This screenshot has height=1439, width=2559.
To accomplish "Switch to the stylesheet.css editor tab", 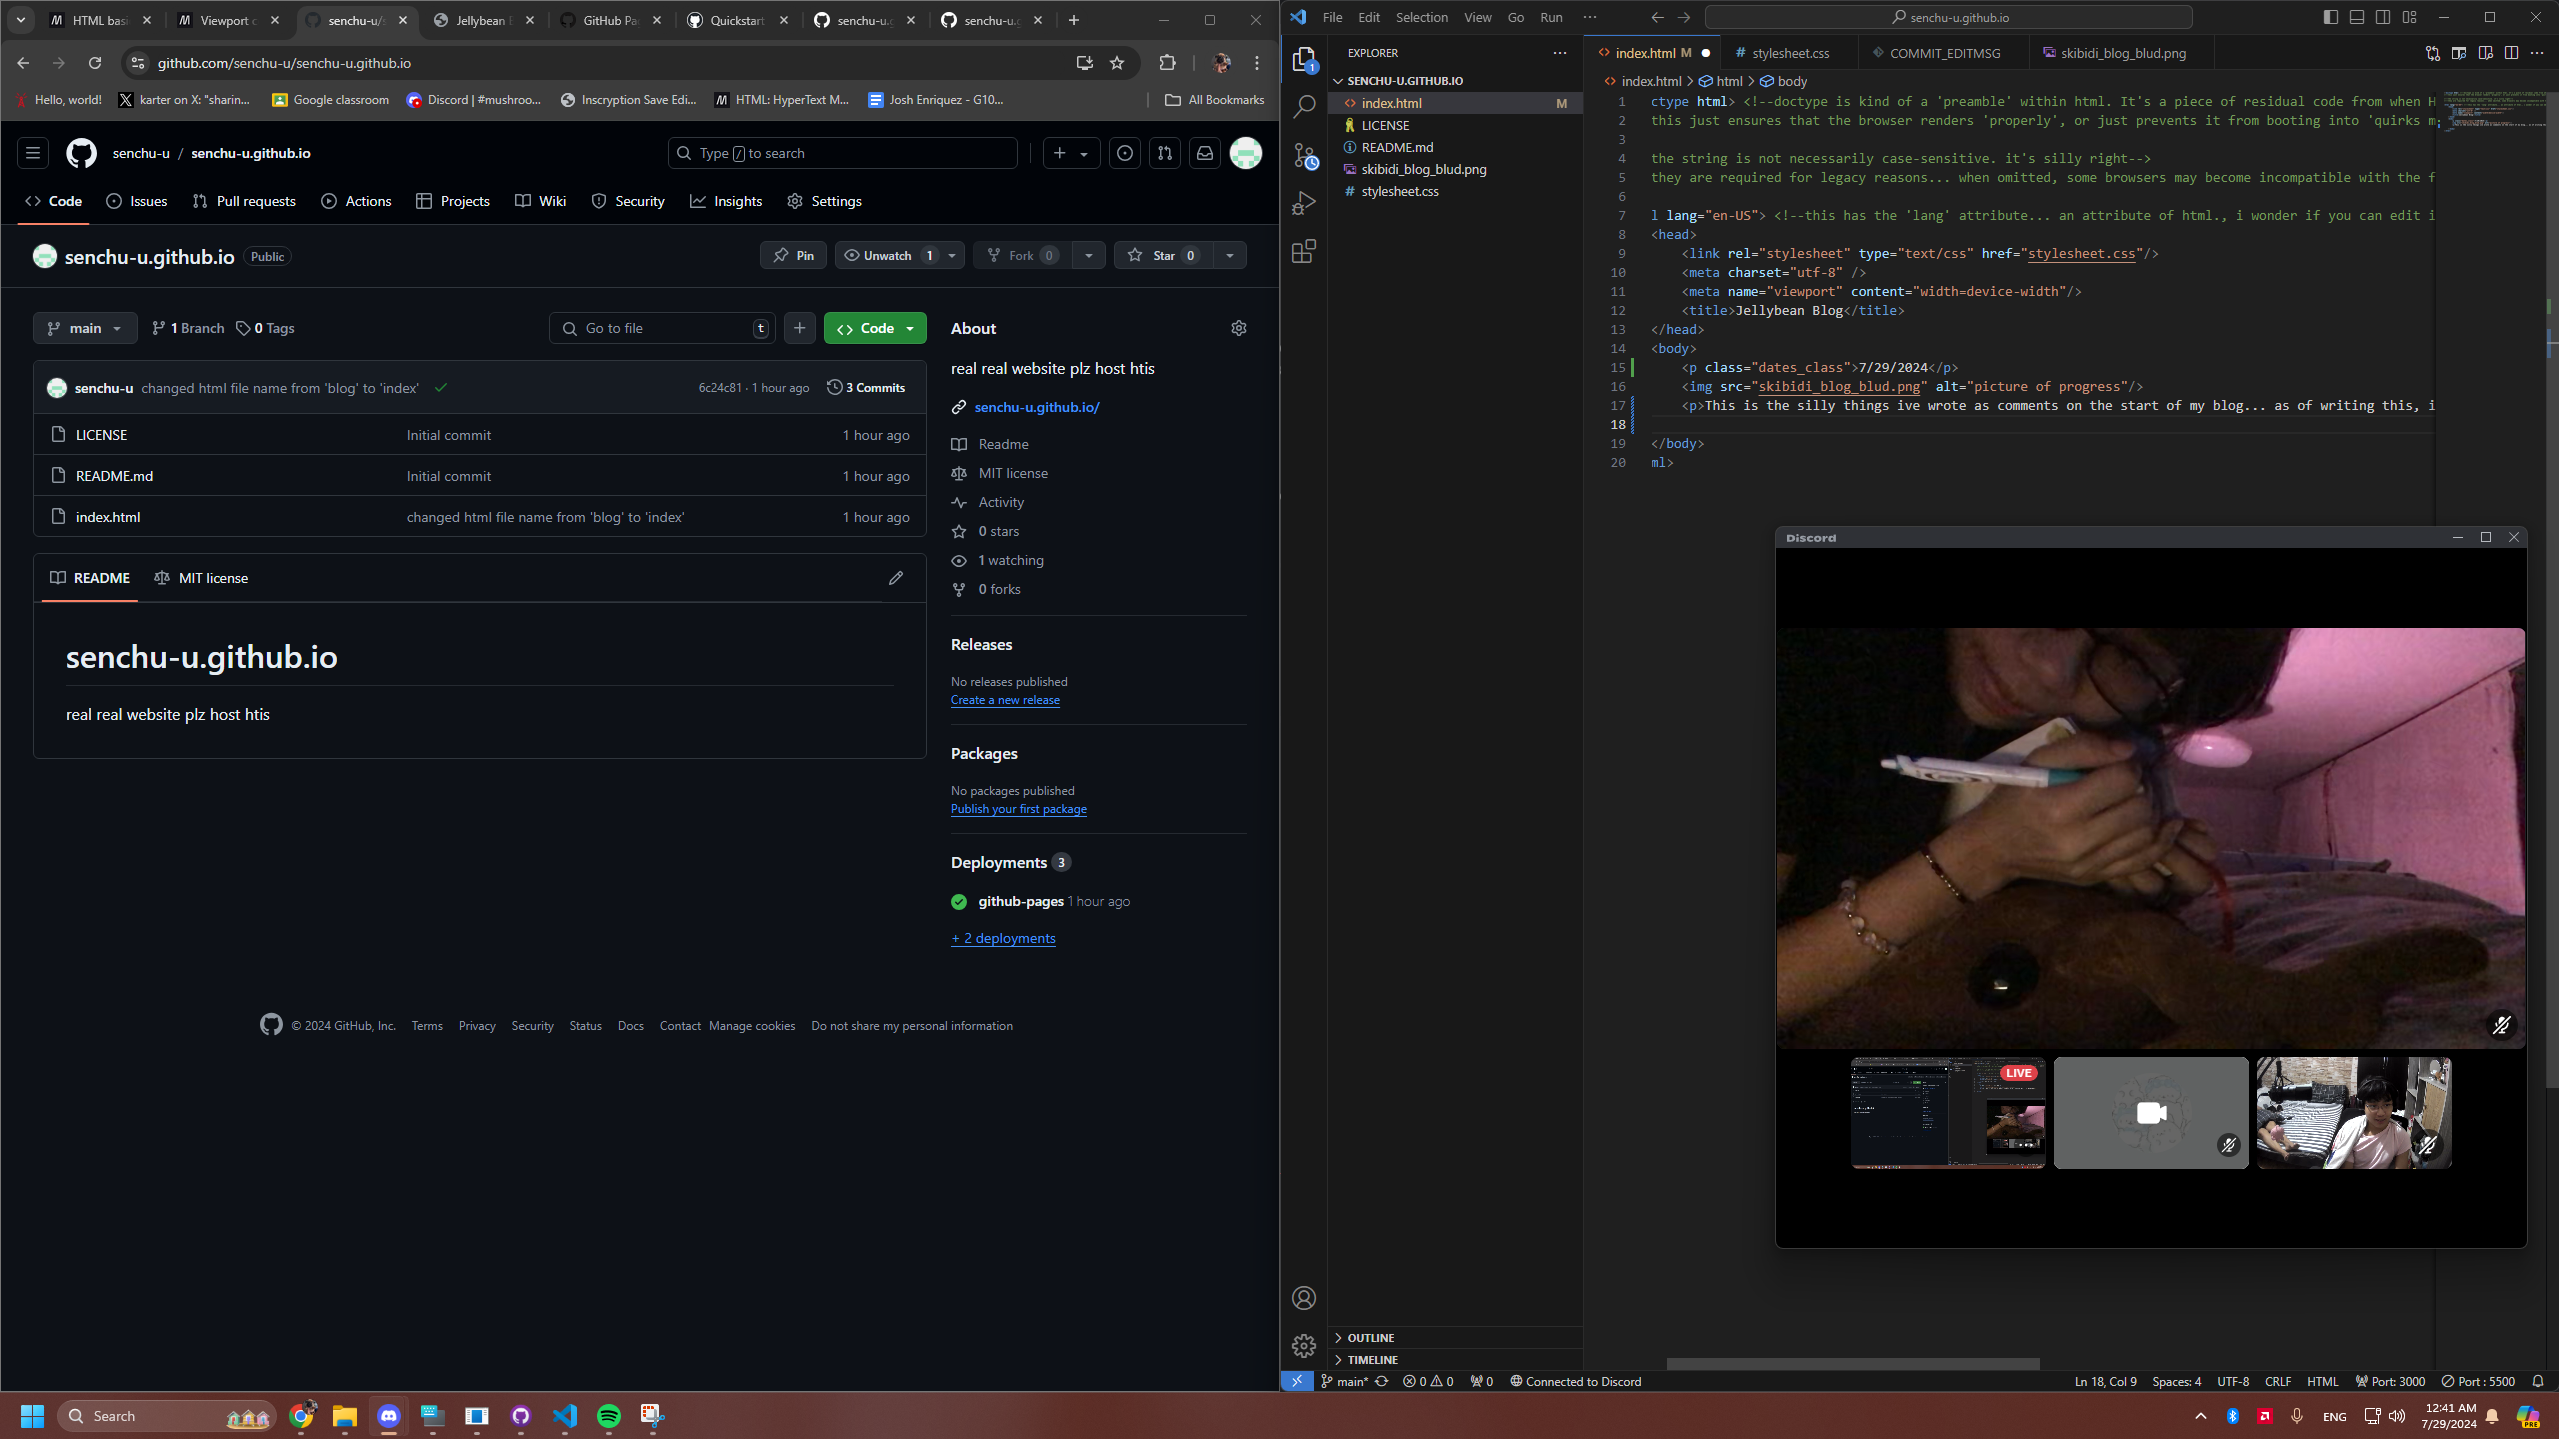I will click(1789, 53).
